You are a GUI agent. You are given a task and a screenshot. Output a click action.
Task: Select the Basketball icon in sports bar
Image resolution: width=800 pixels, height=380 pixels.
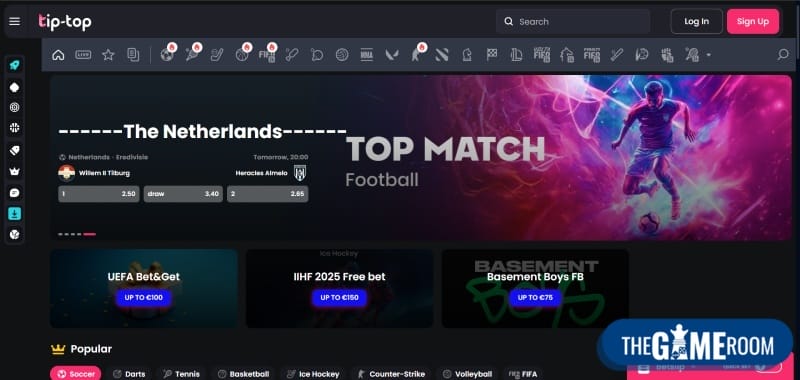coord(242,54)
